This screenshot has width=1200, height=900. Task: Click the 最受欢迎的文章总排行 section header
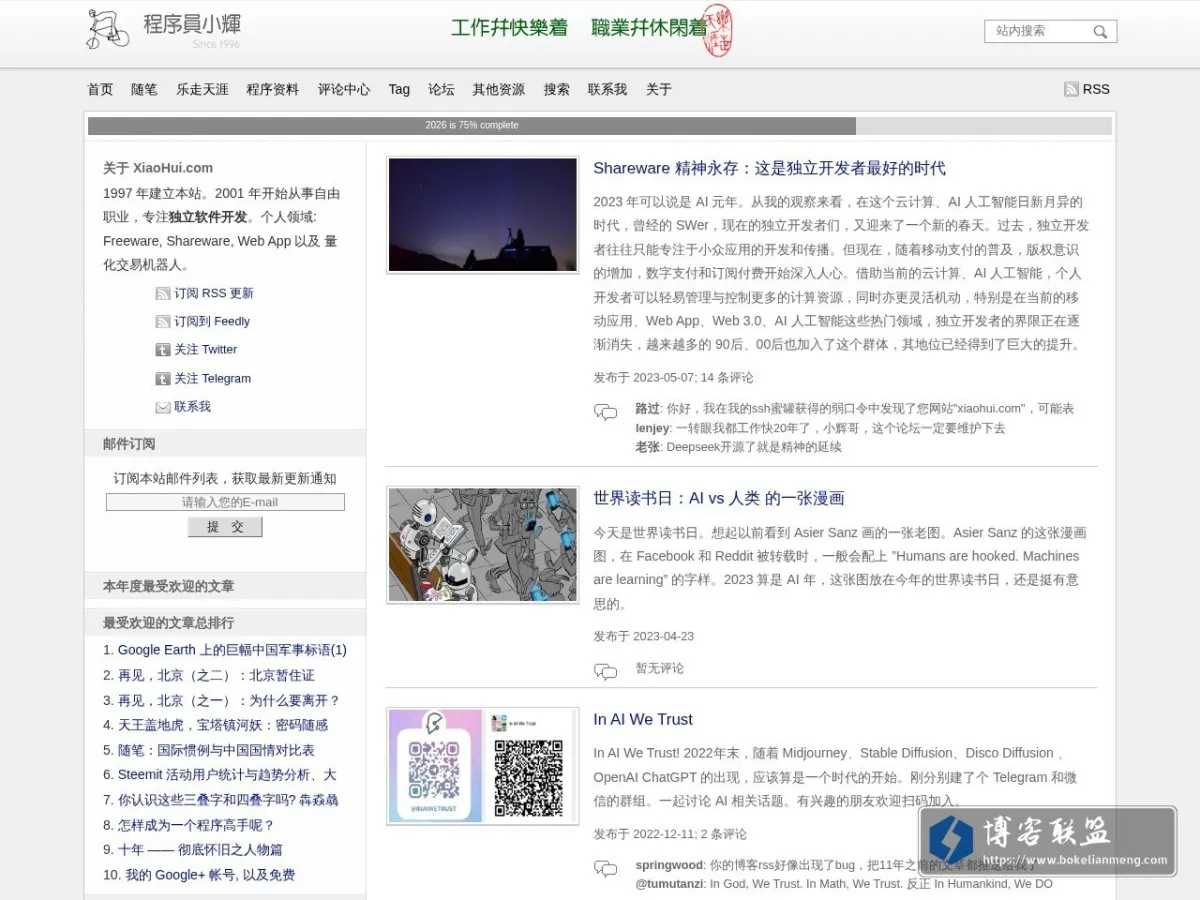pyautogui.click(x=225, y=622)
